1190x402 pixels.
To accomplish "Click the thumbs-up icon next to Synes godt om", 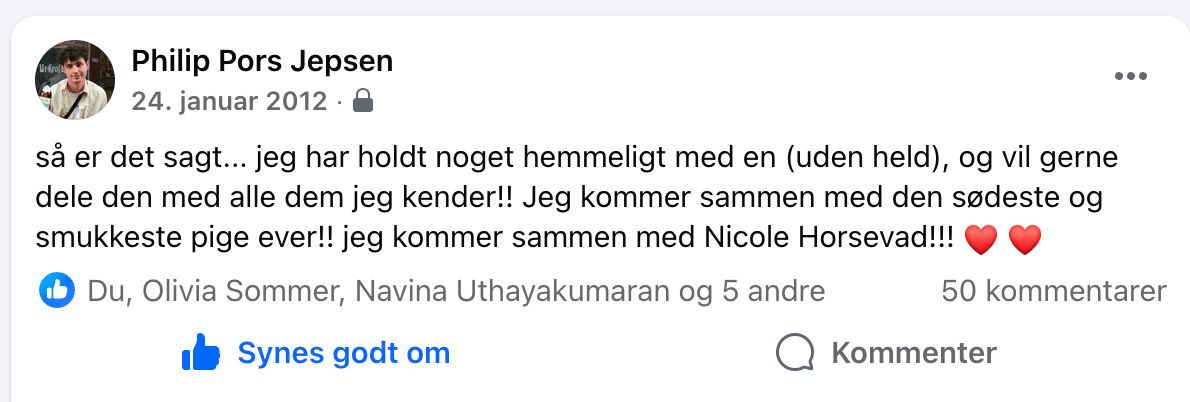I will [x=200, y=353].
